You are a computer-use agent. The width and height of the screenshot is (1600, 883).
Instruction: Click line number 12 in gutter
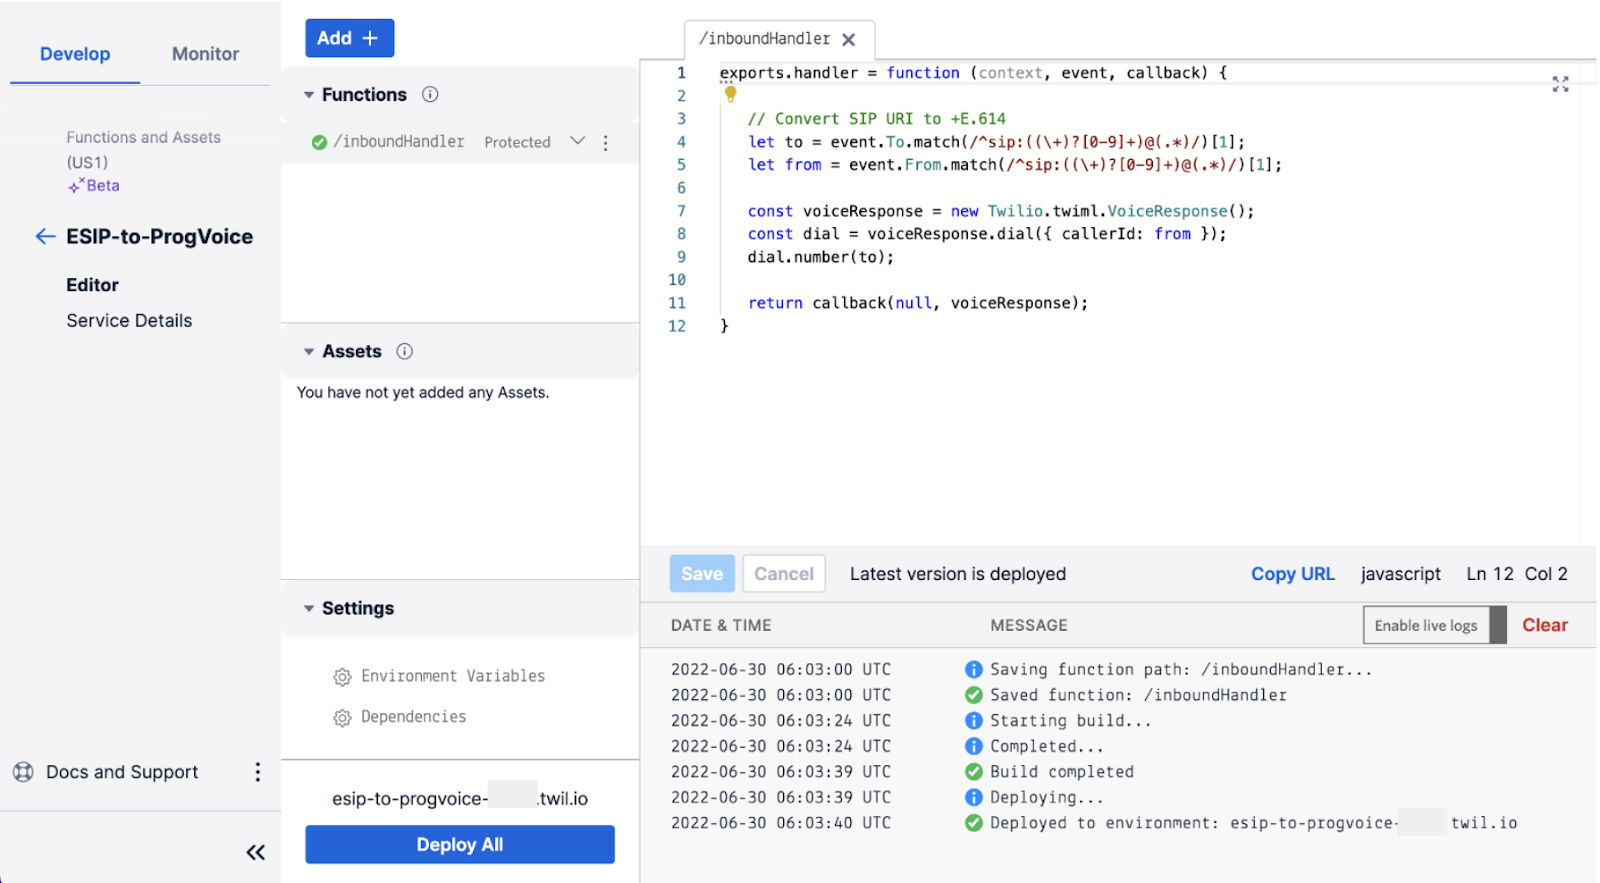pyautogui.click(x=677, y=326)
